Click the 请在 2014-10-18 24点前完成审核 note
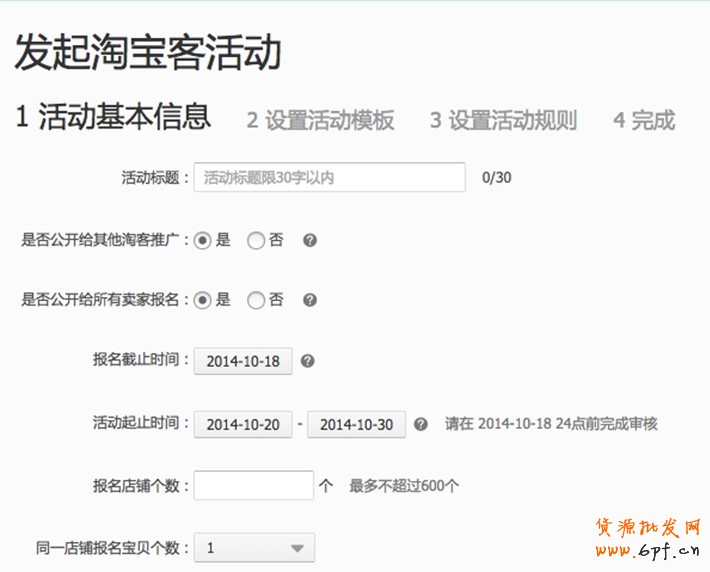Screen dimensions: 710x572 pyautogui.click(x=551, y=424)
